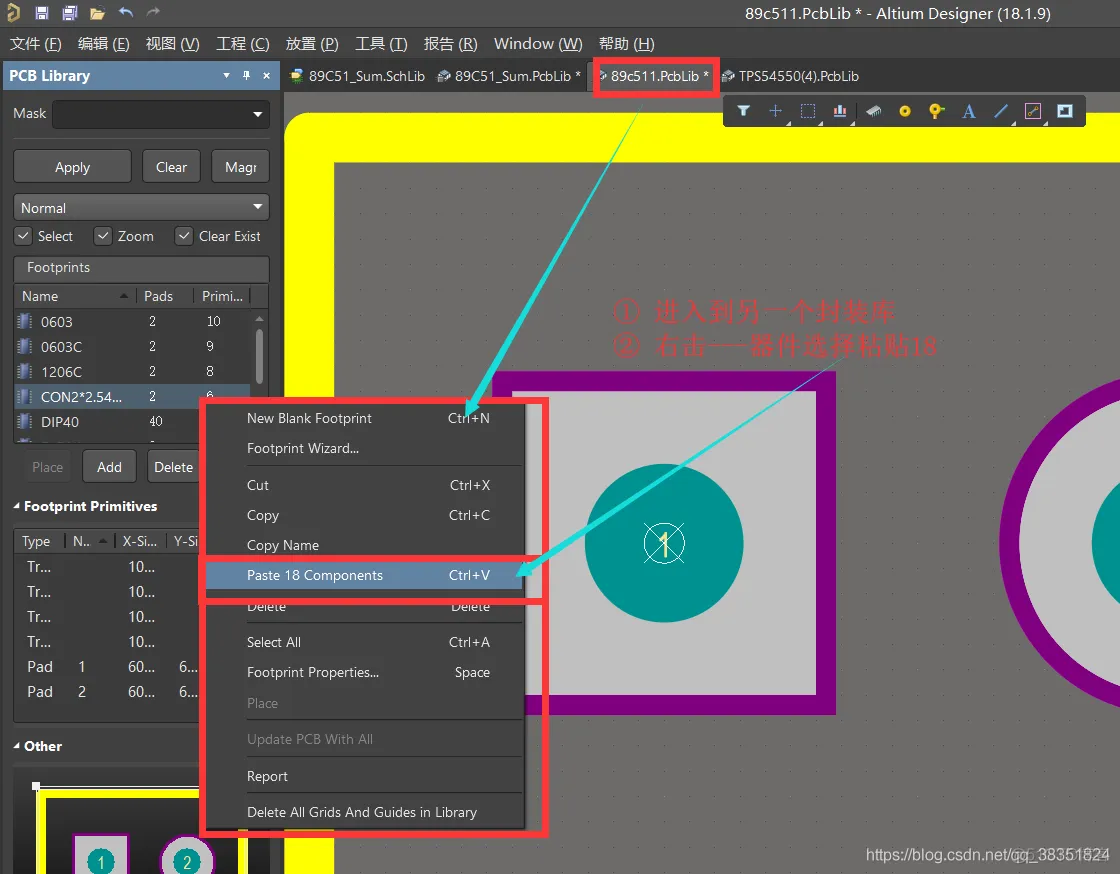Viewport: 1120px width, 874px height.
Task: Click Report in the context menu
Action: [365, 776]
